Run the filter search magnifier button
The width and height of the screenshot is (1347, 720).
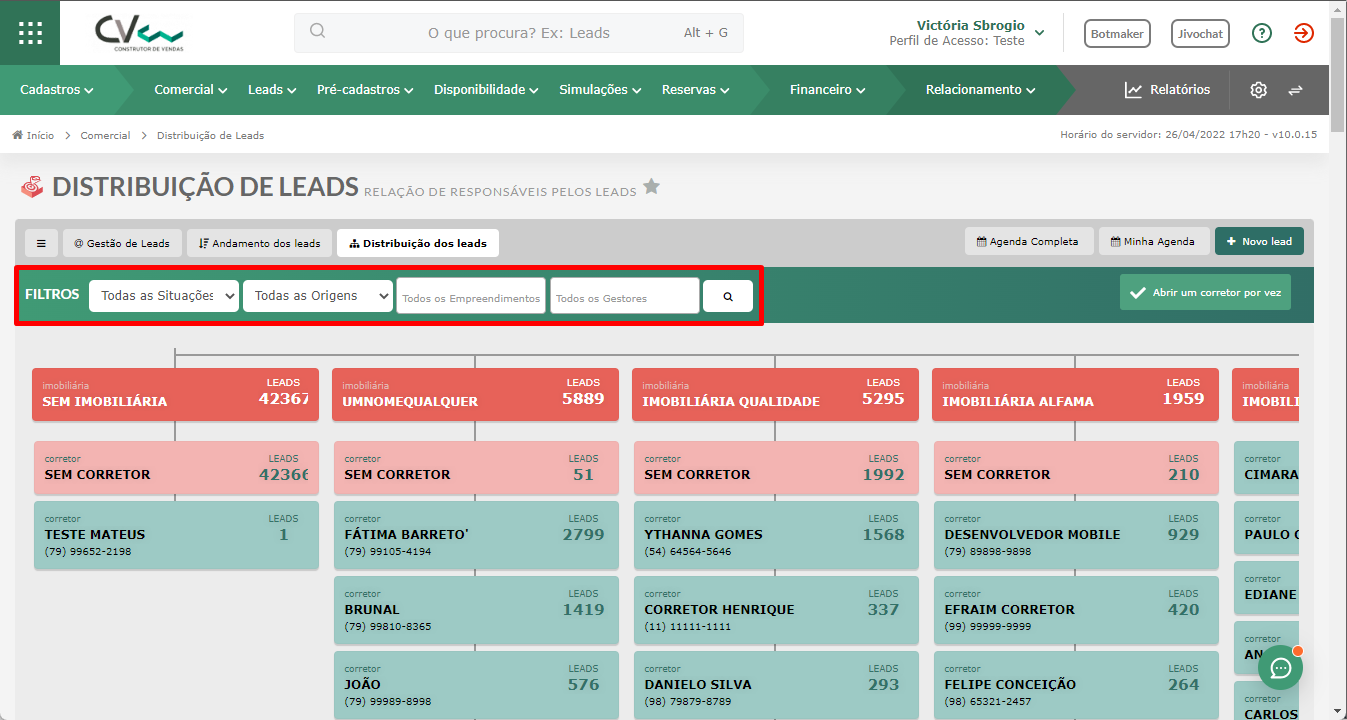728,296
